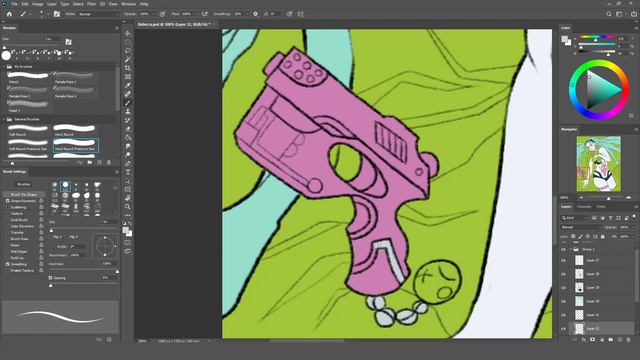The height and width of the screenshot is (360, 640).
Task: Open symmetry paint options butterfly icon
Action: coord(301,14)
